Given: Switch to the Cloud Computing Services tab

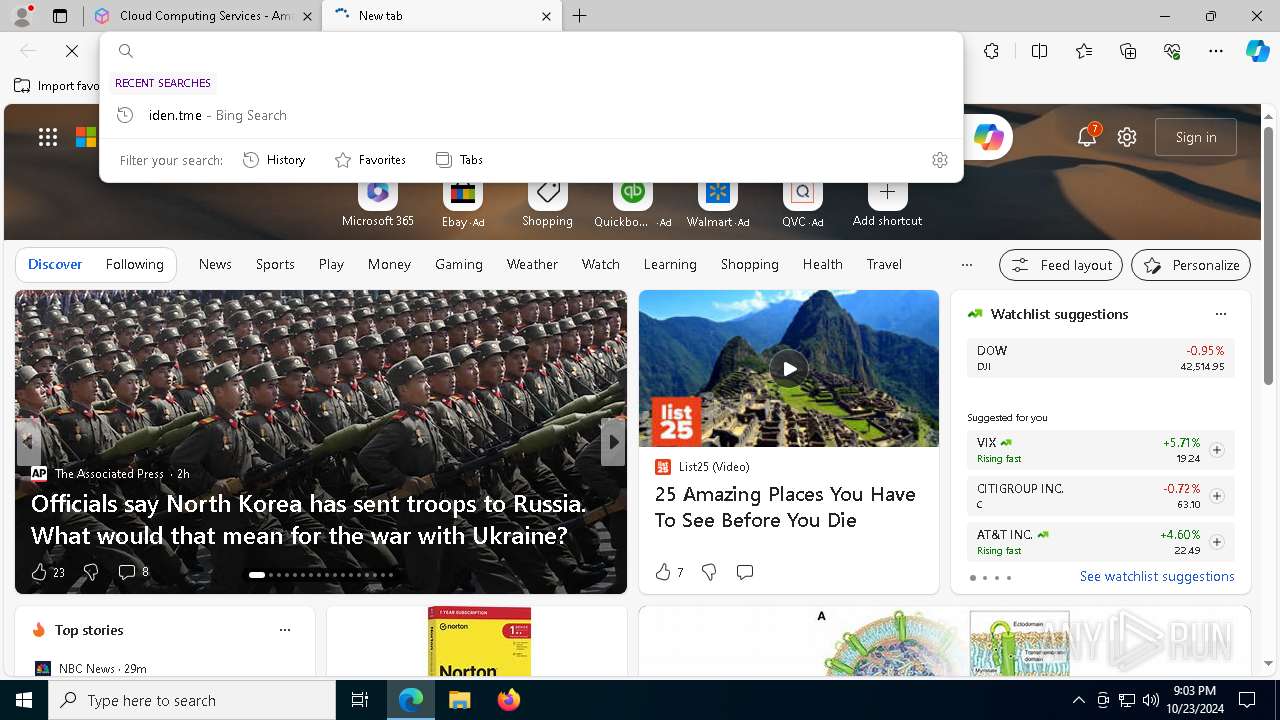Looking at the screenshot, I should pyautogui.click(x=203, y=16).
